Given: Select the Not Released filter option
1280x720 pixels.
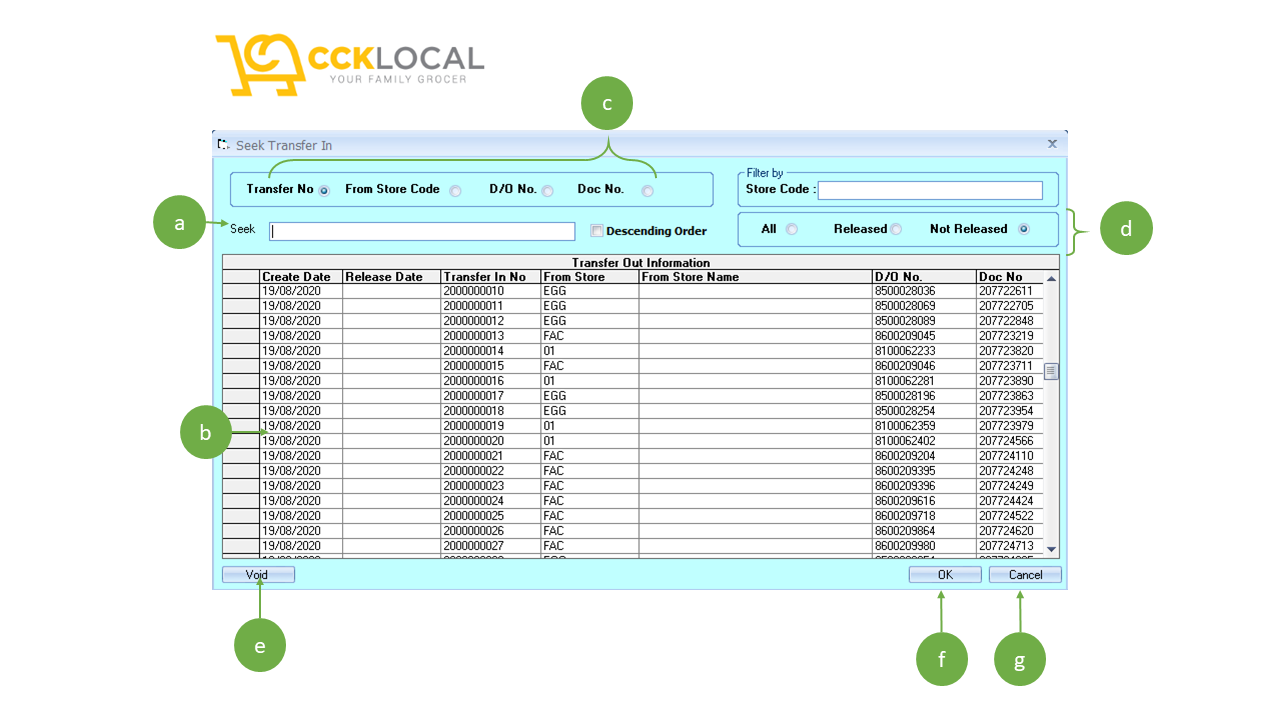Looking at the screenshot, I should click(x=1023, y=229).
